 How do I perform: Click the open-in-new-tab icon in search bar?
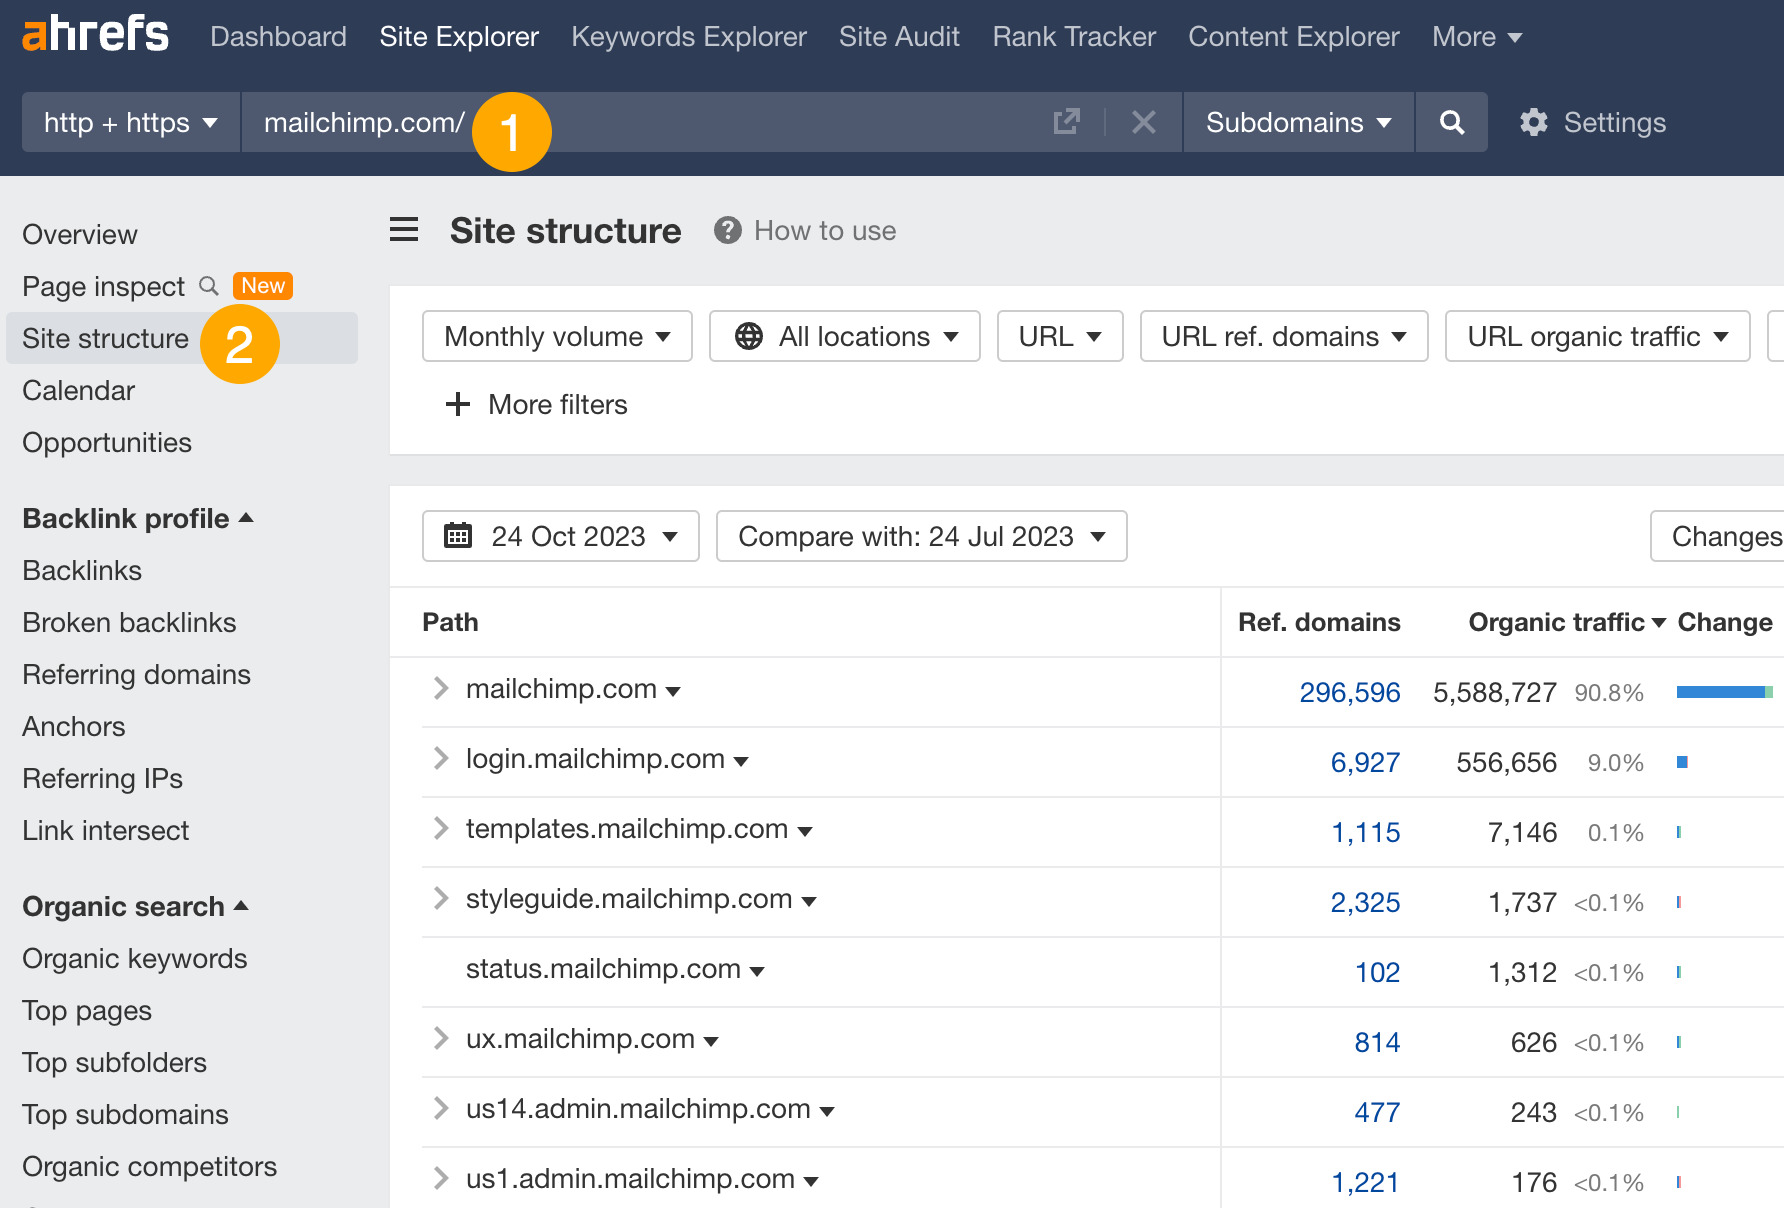tap(1066, 121)
